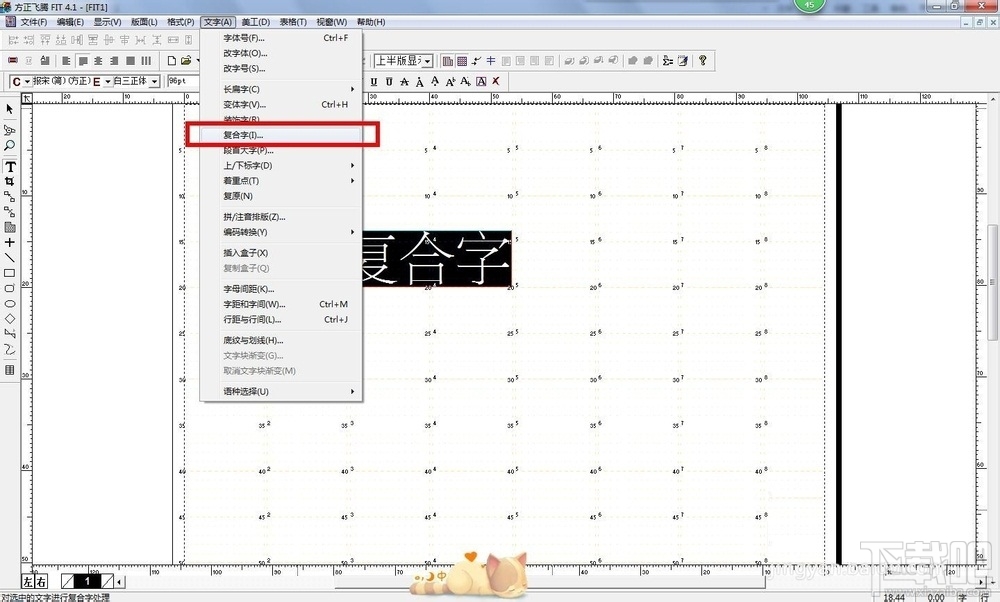Toggle the grid display icon
Image resolution: width=1000 pixels, height=602 pixels.
pos(462,61)
